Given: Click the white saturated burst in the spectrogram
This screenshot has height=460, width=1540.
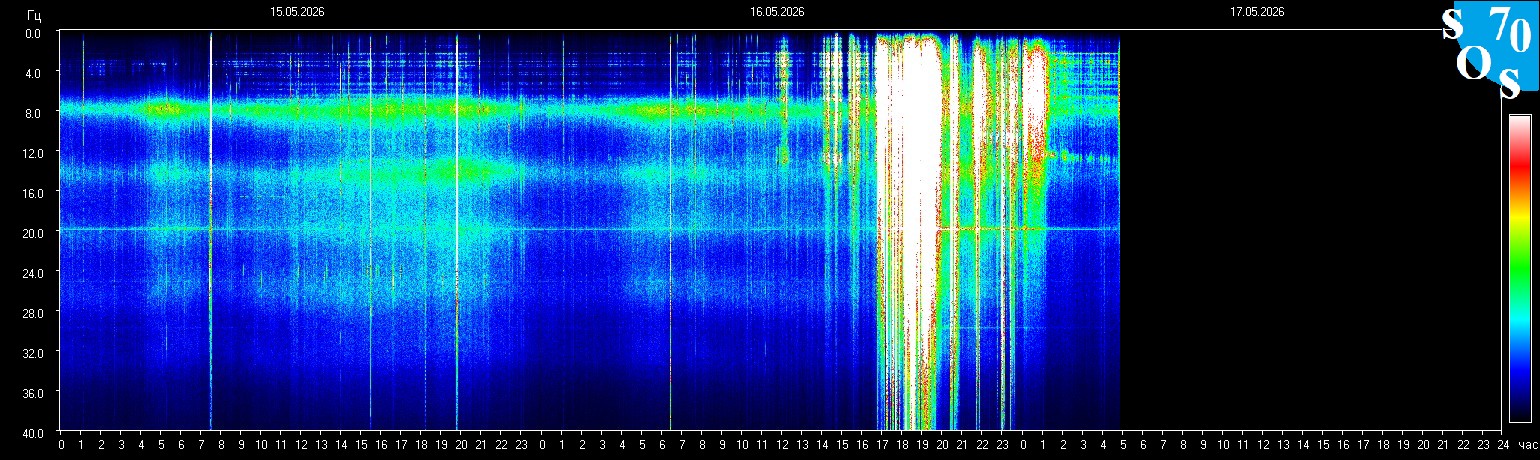Looking at the screenshot, I should click(908, 230).
